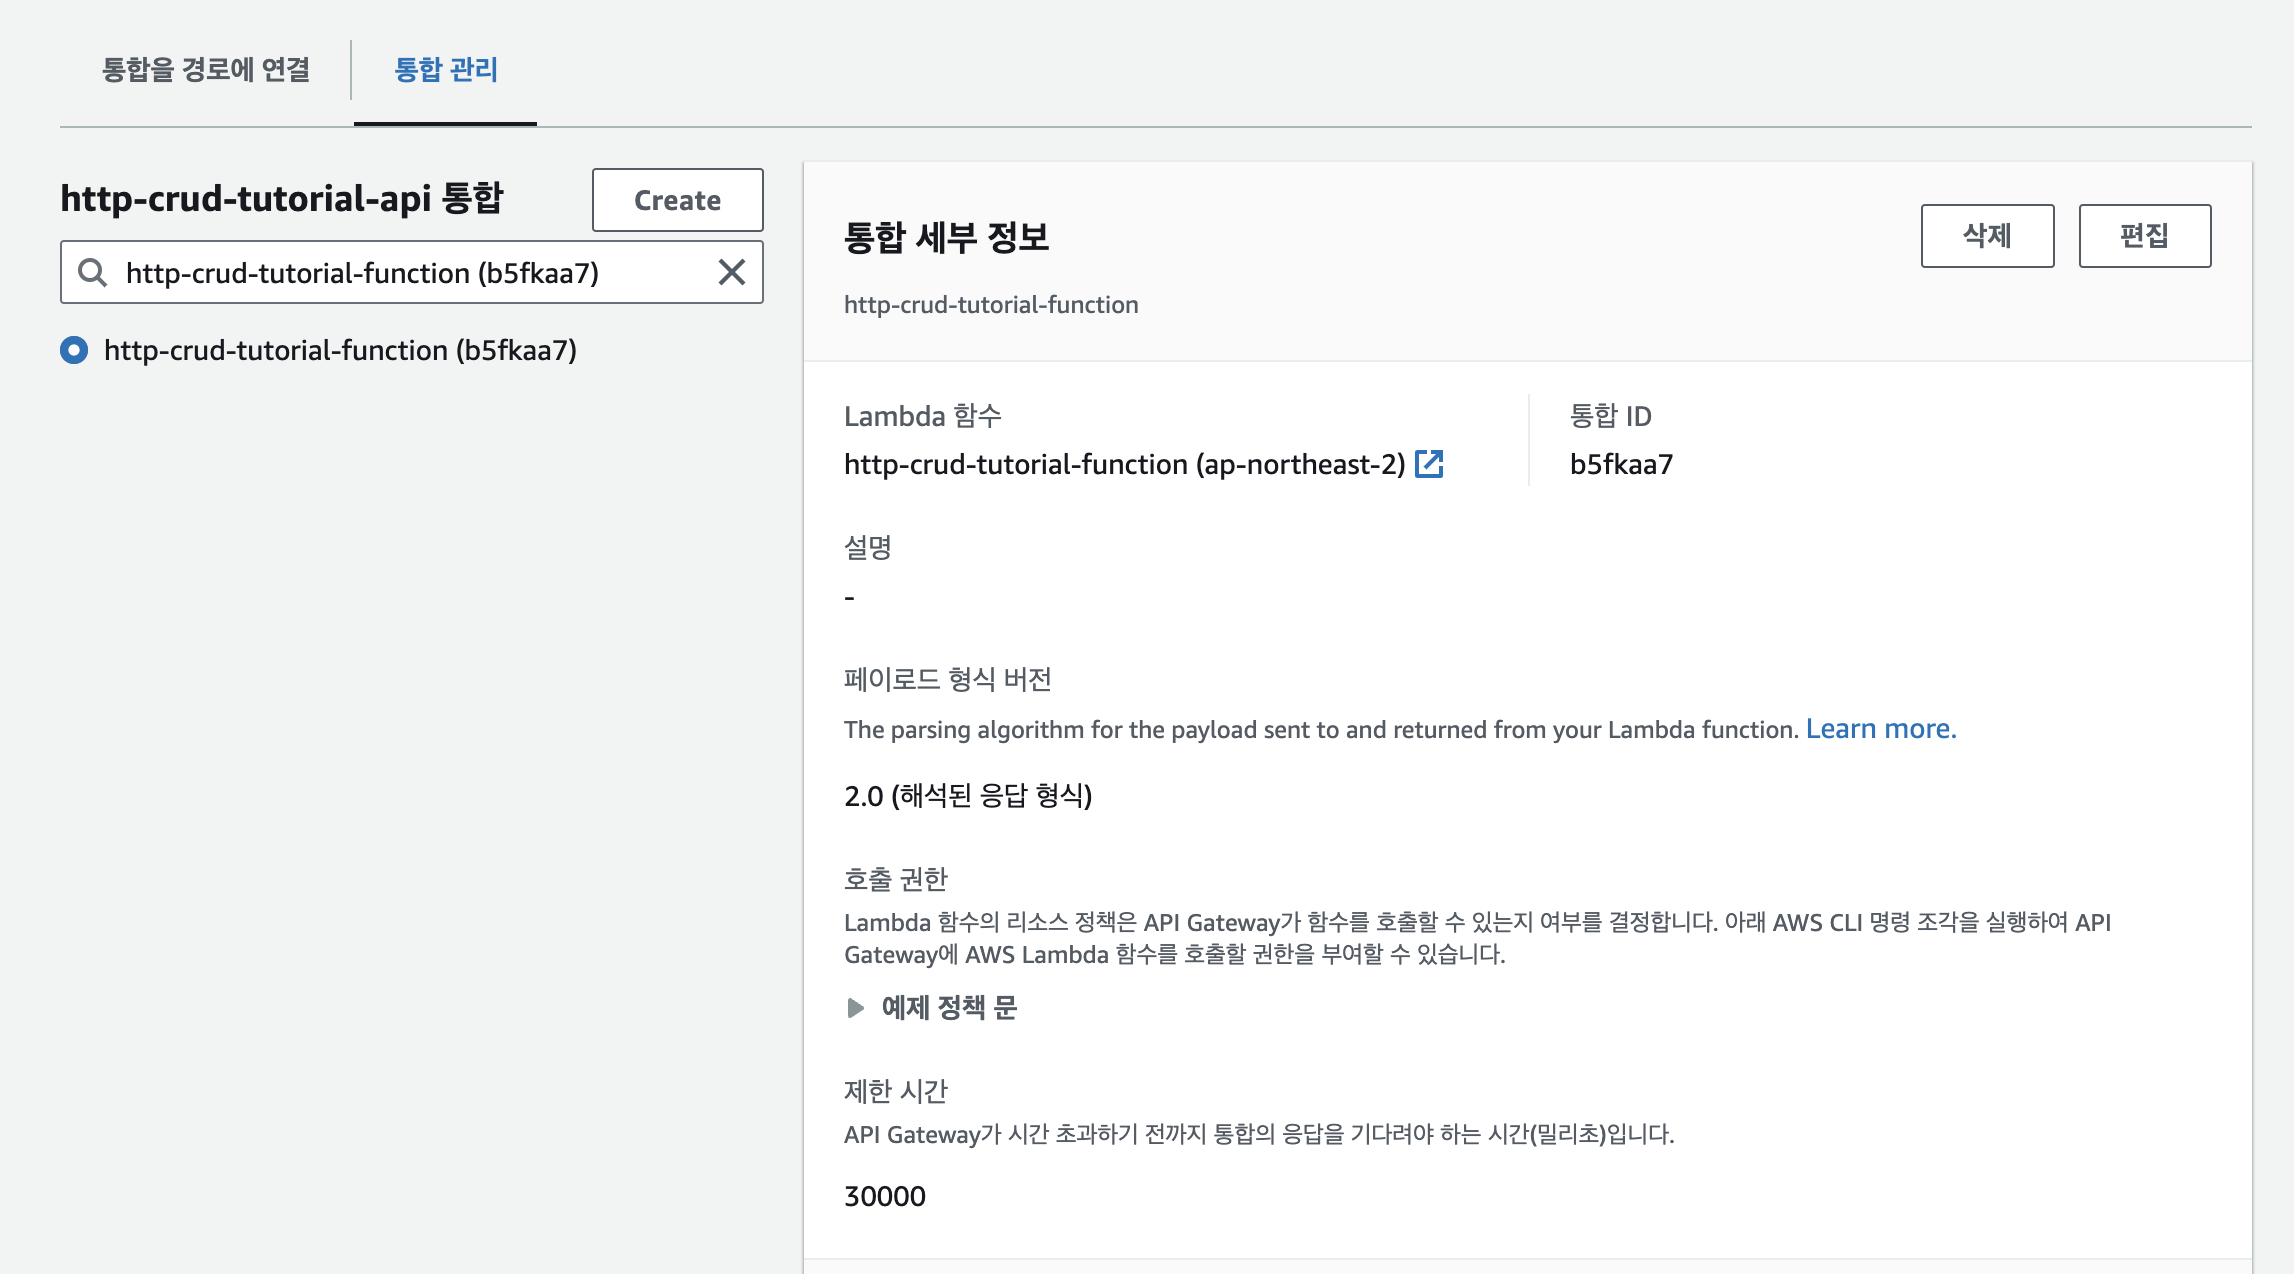Select http-crud-tutorial-function (b5fkaa7) radio button
This screenshot has width=2294, height=1274.
pos(74,350)
